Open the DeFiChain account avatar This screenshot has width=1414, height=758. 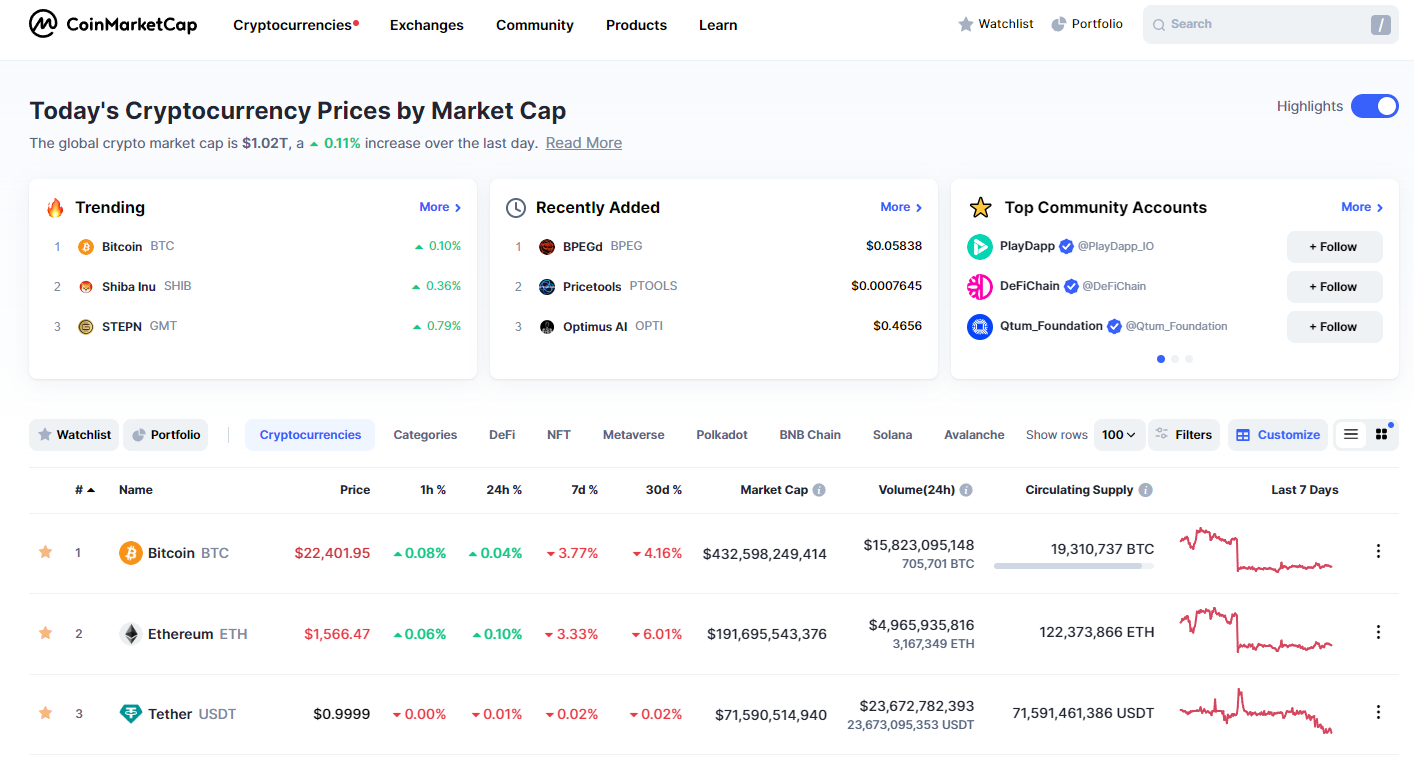[x=980, y=287]
